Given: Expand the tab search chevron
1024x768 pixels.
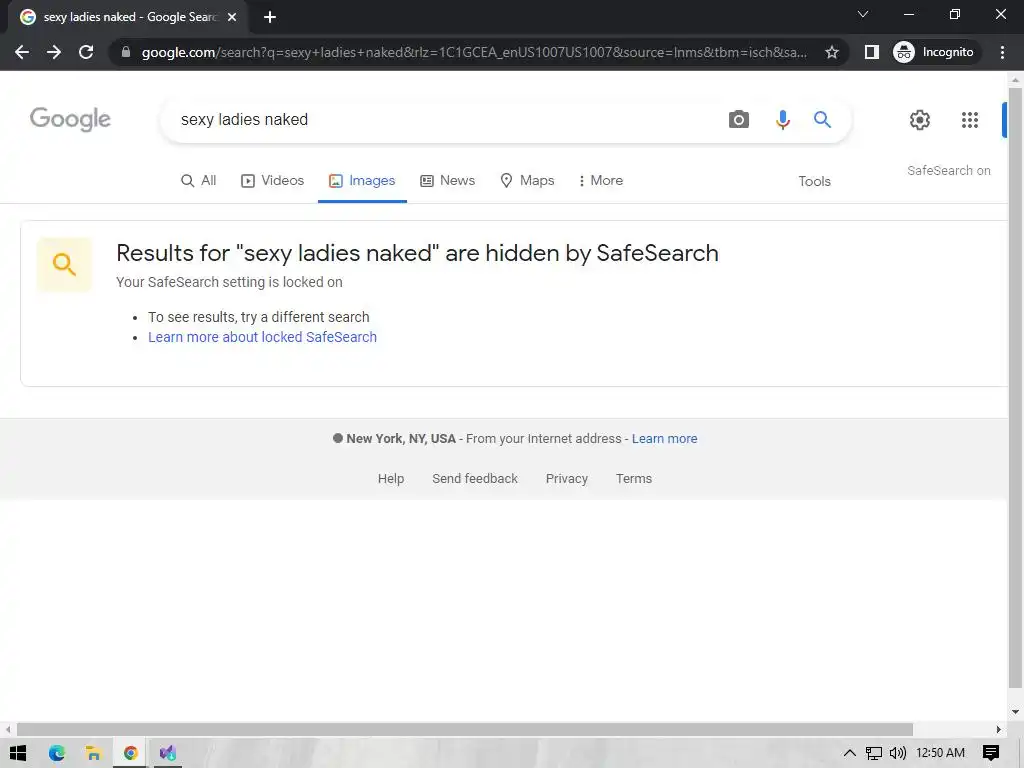Looking at the screenshot, I should (863, 14).
